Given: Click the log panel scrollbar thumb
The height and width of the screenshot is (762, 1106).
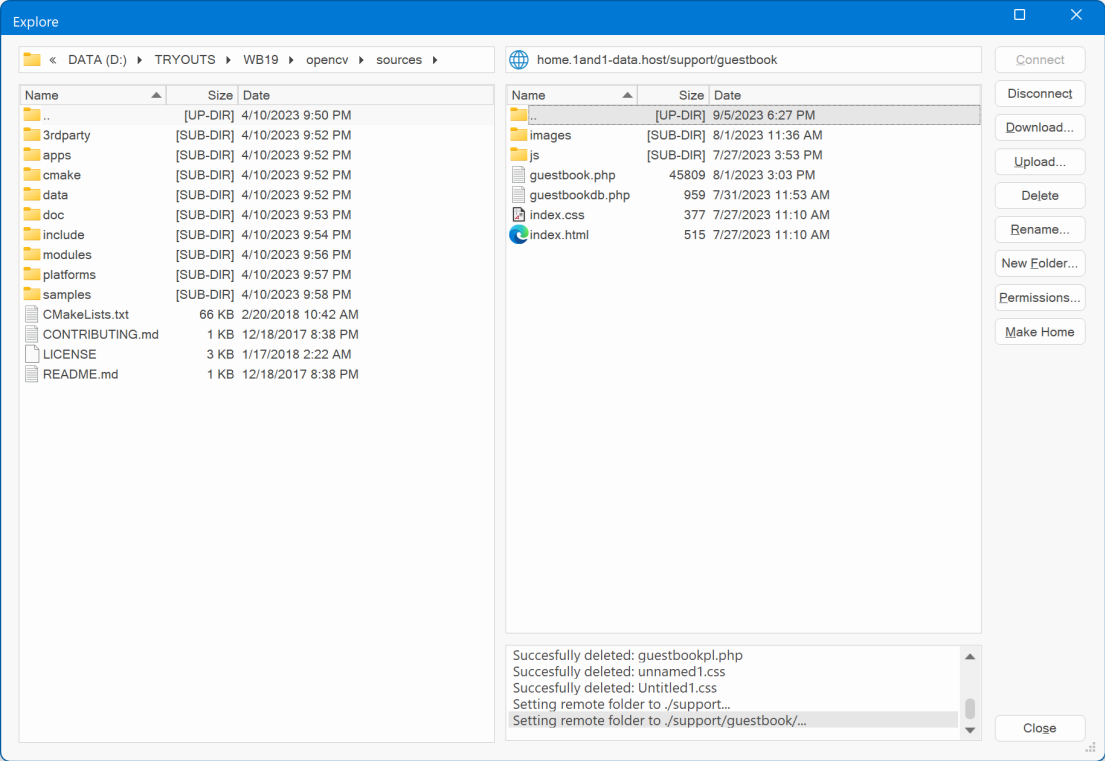Looking at the screenshot, I should click(969, 708).
